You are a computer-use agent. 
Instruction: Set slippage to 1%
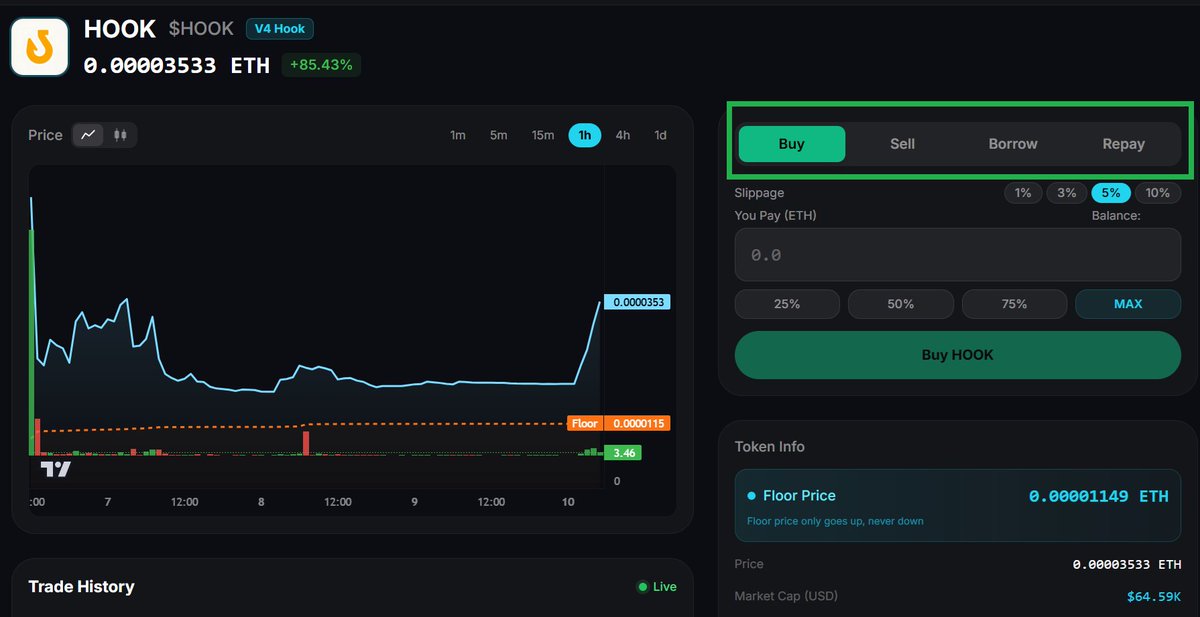tap(1023, 193)
